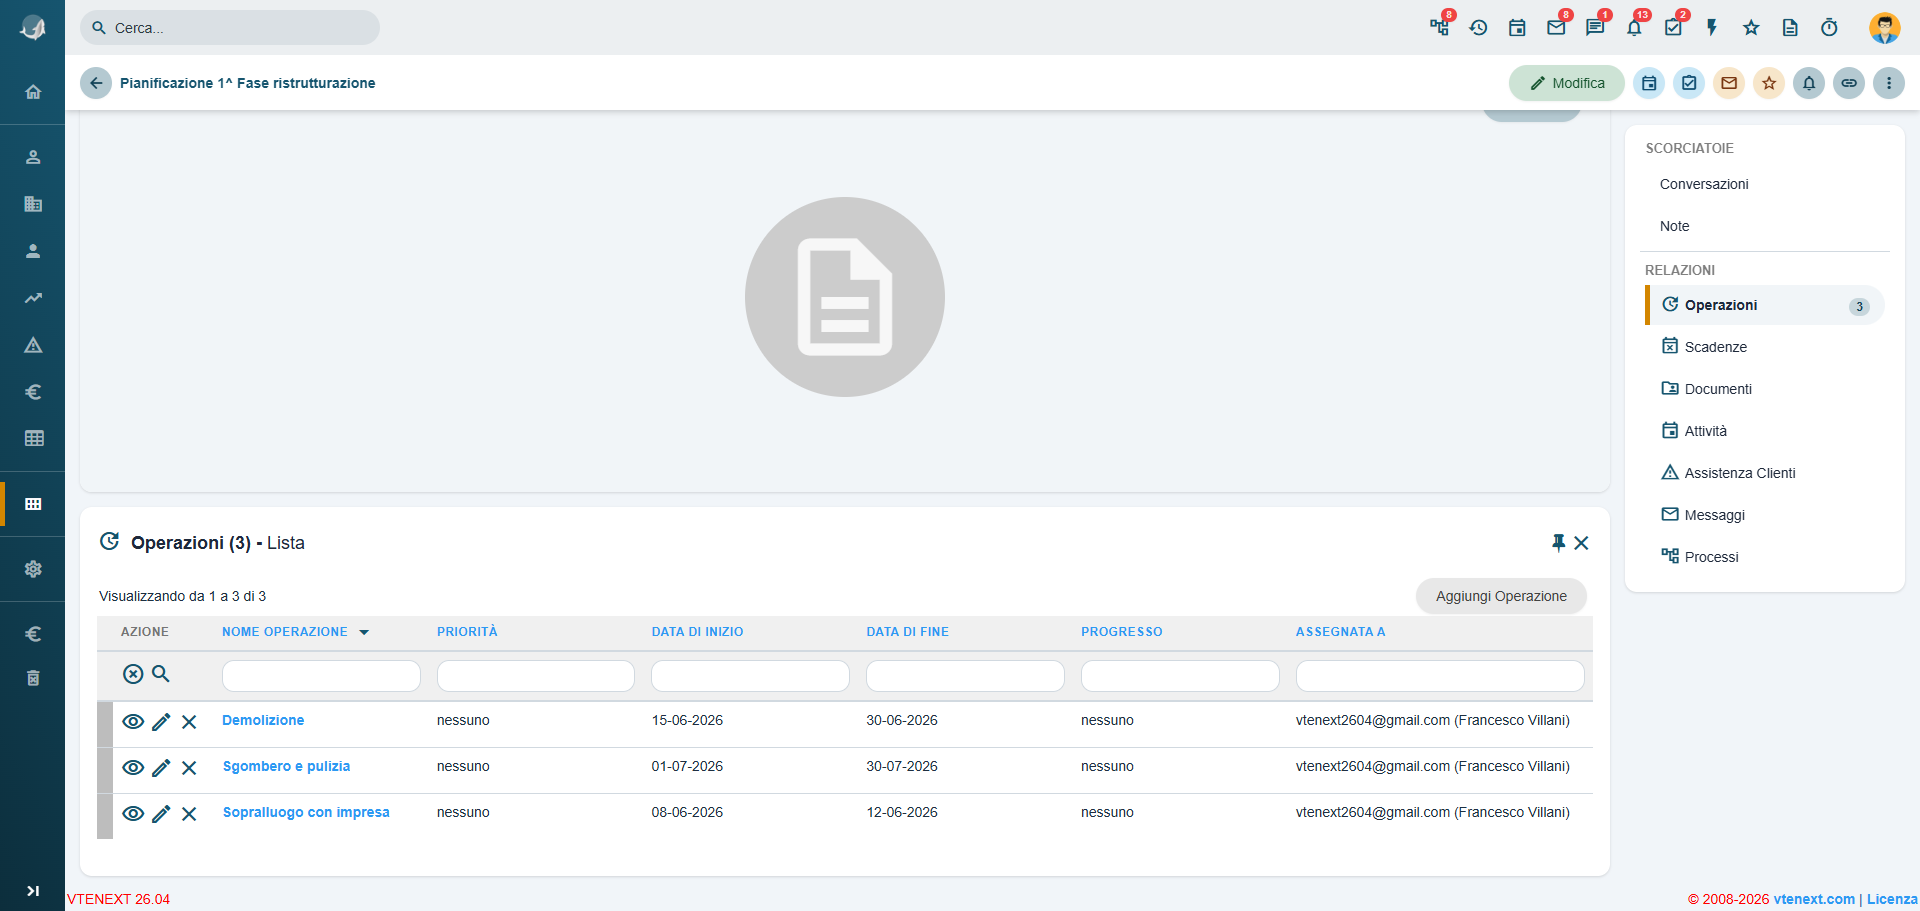Open more options three-dot menu
This screenshot has width=1920, height=911.
tap(1889, 83)
